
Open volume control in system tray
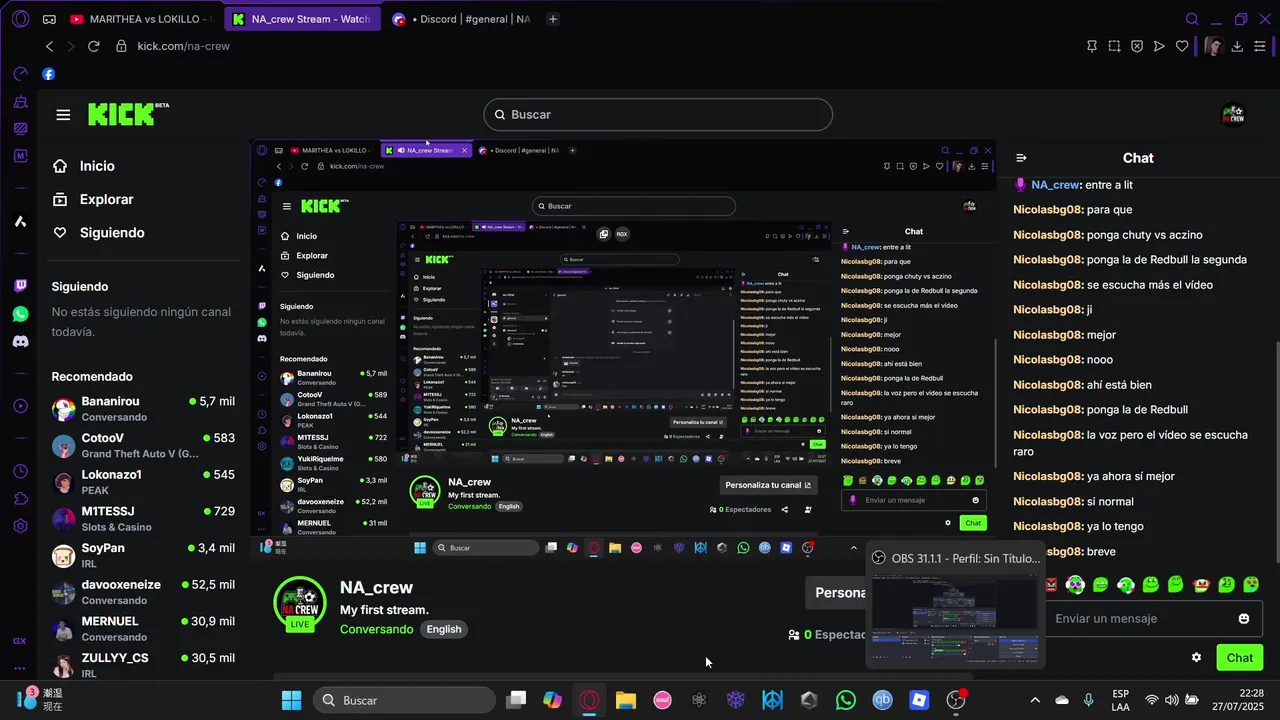coord(1171,700)
